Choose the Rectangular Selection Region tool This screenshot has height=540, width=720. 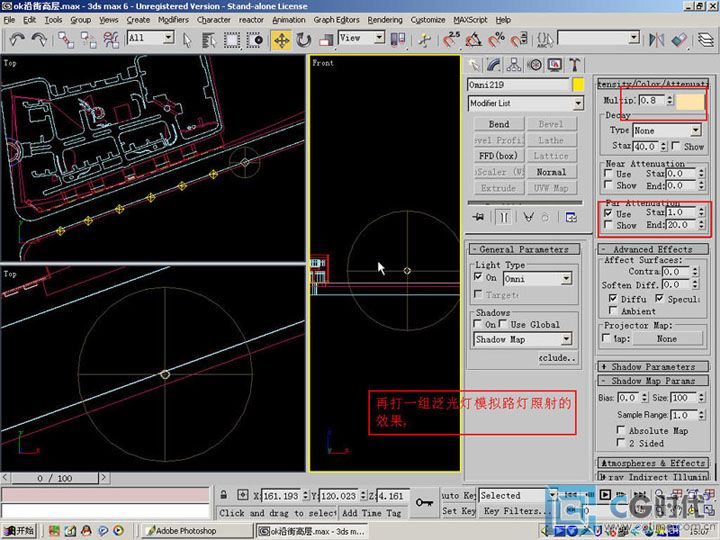[x=231, y=40]
